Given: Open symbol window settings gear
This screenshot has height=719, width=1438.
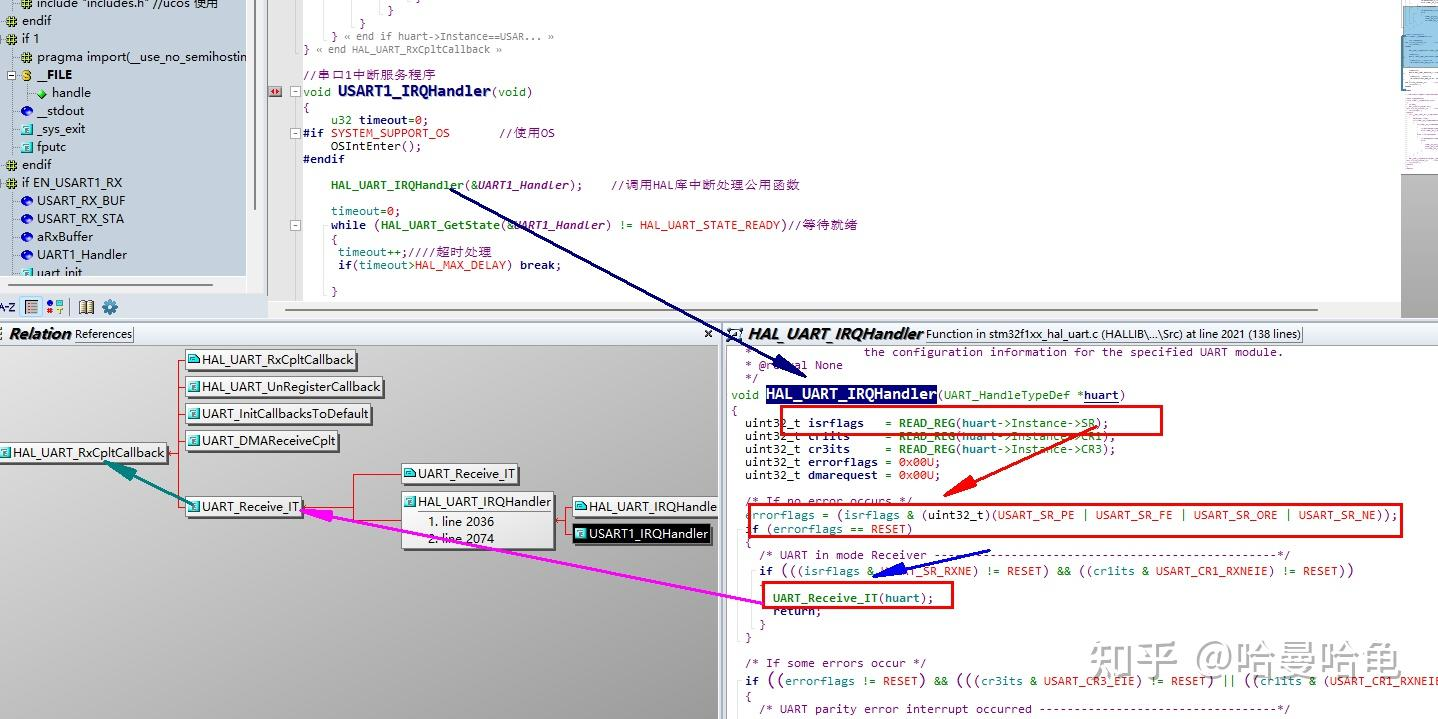Looking at the screenshot, I should point(110,307).
